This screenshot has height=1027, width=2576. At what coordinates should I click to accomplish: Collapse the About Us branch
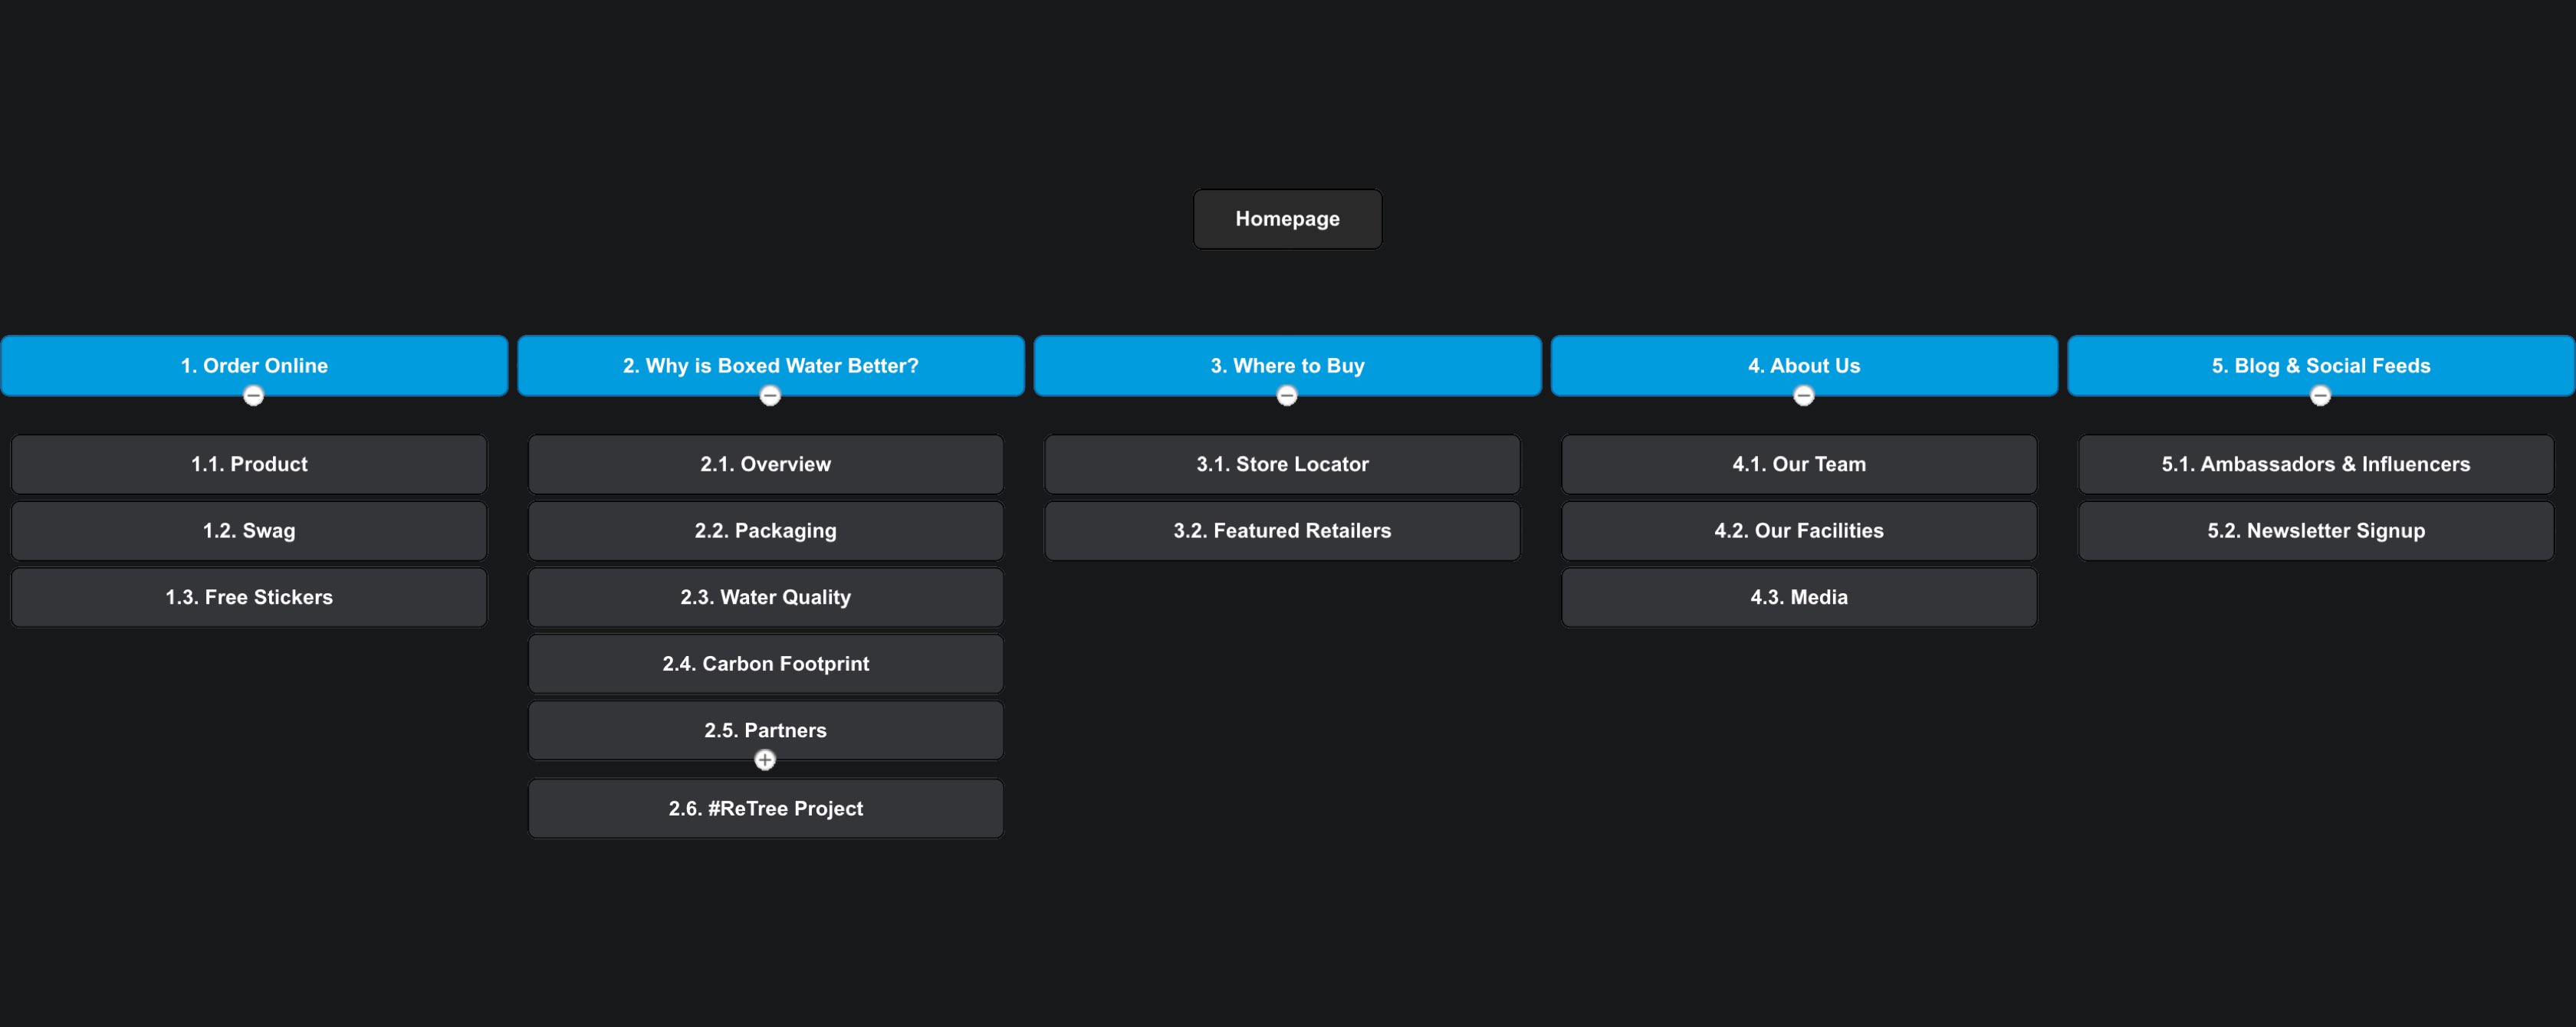[x=1804, y=396]
